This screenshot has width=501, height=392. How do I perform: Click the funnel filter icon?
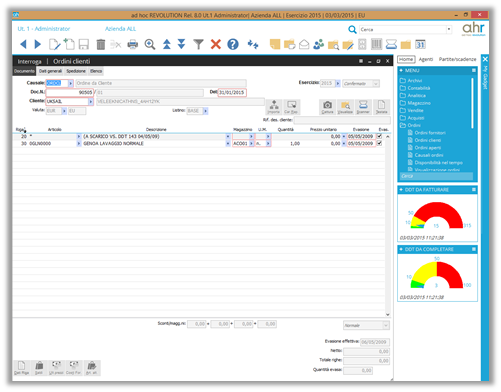tap(198, 44)
